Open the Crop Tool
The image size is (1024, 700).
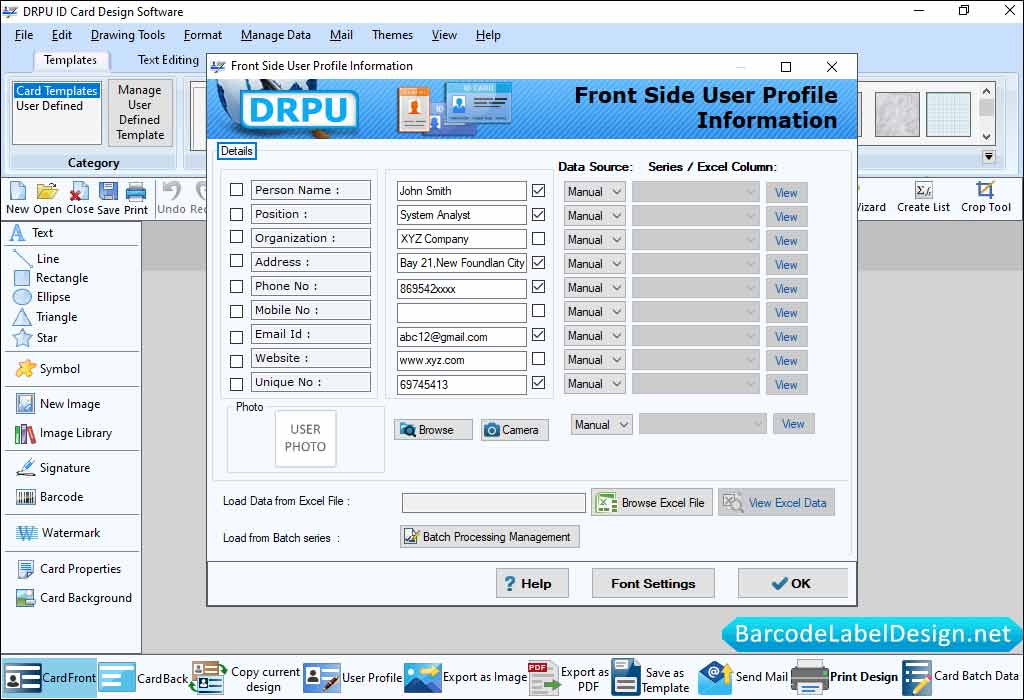click(x=985, y=197)
